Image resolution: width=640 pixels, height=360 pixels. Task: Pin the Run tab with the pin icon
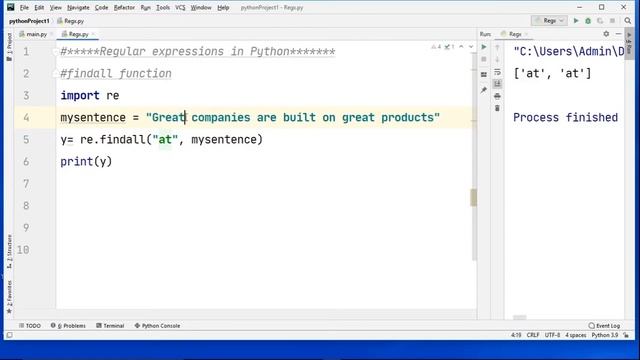pos(484,90)
